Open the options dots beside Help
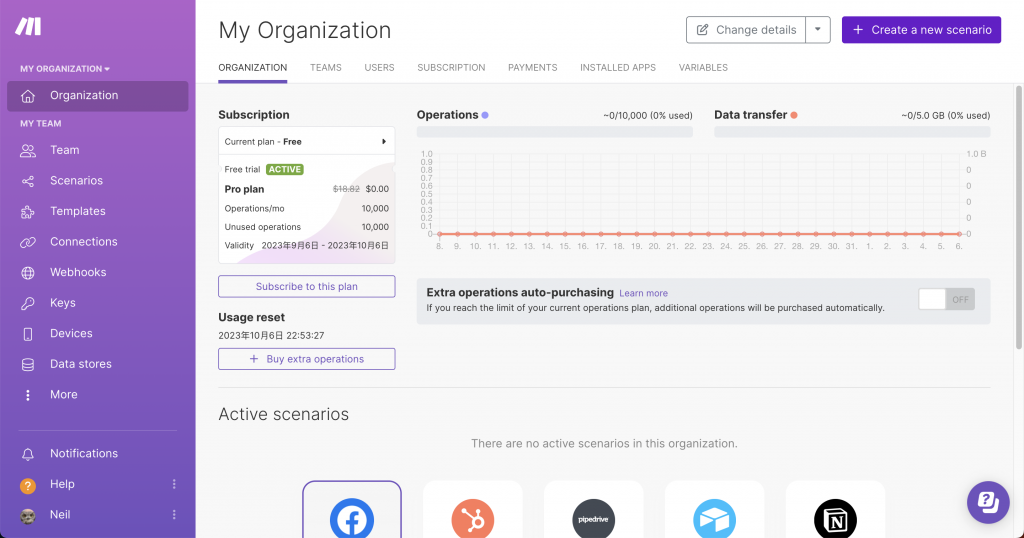The height and width of the screenshot is (538, 1024). [x=174, y=484]
